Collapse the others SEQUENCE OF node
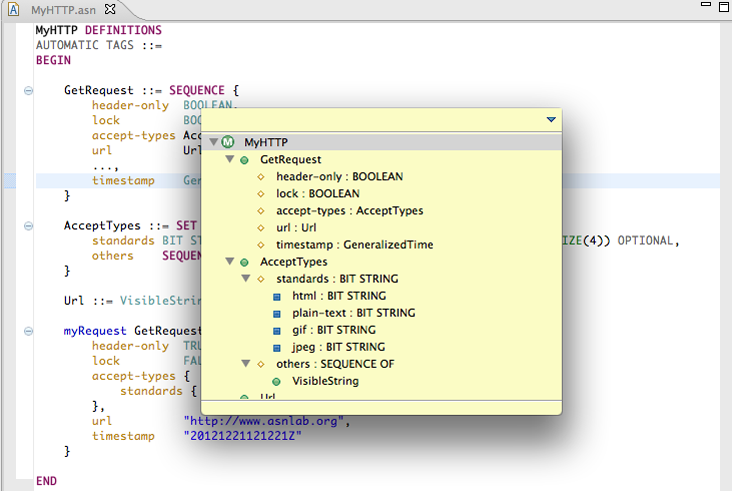732x491 pixels. point(246,364)
